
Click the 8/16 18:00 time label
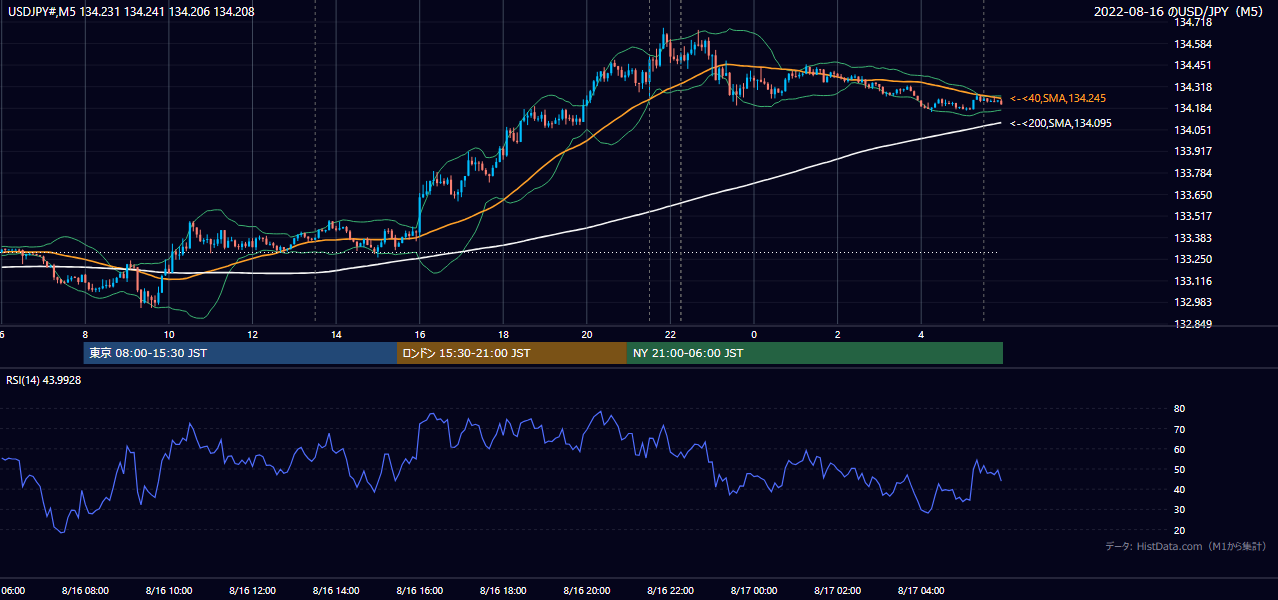coord(504,590)
